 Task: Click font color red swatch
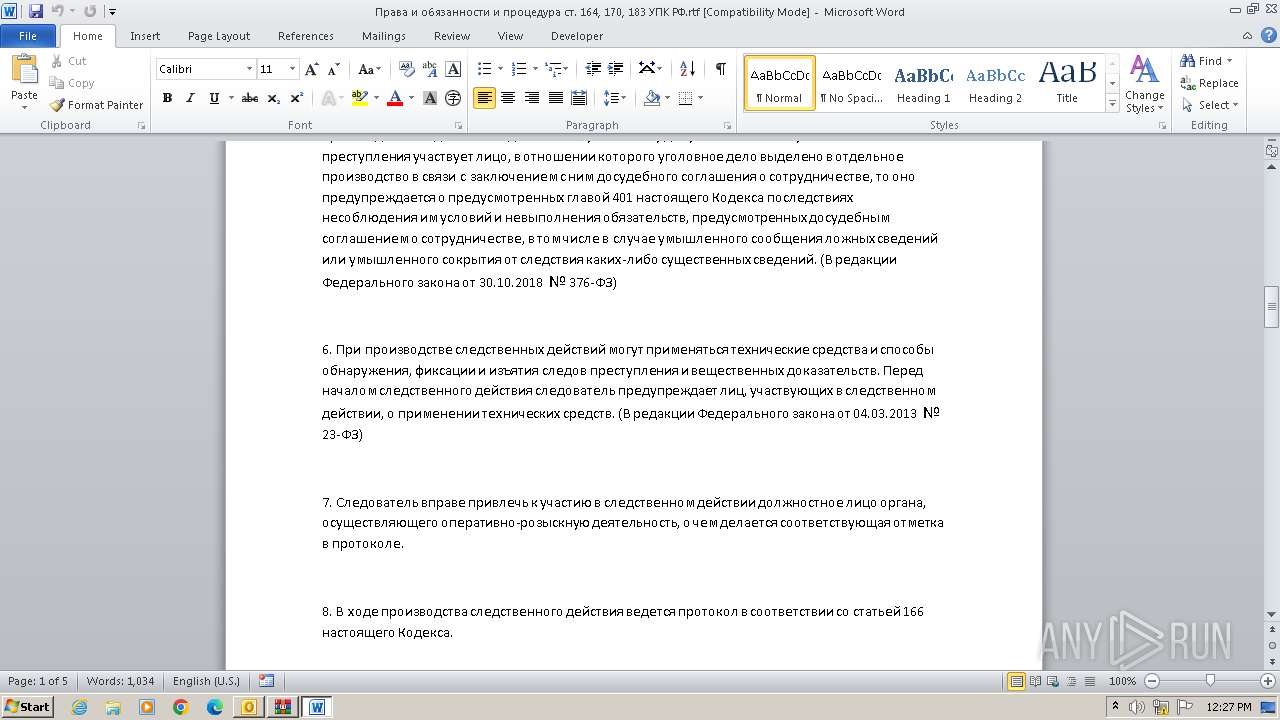pyautogui.click(x=394, y=98)
